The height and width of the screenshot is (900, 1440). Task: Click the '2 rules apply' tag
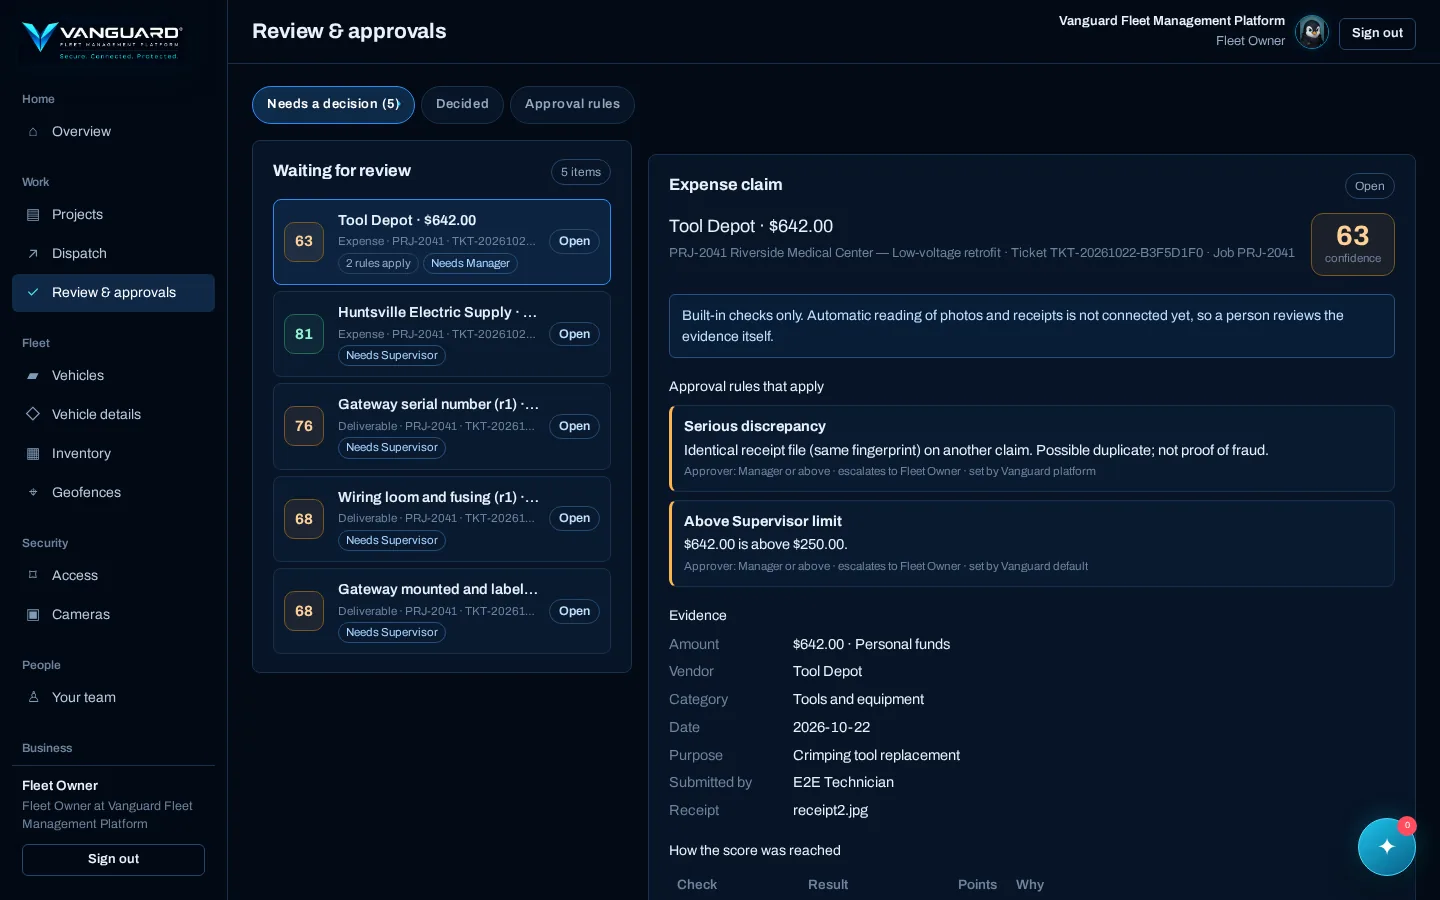pos(378,264)
